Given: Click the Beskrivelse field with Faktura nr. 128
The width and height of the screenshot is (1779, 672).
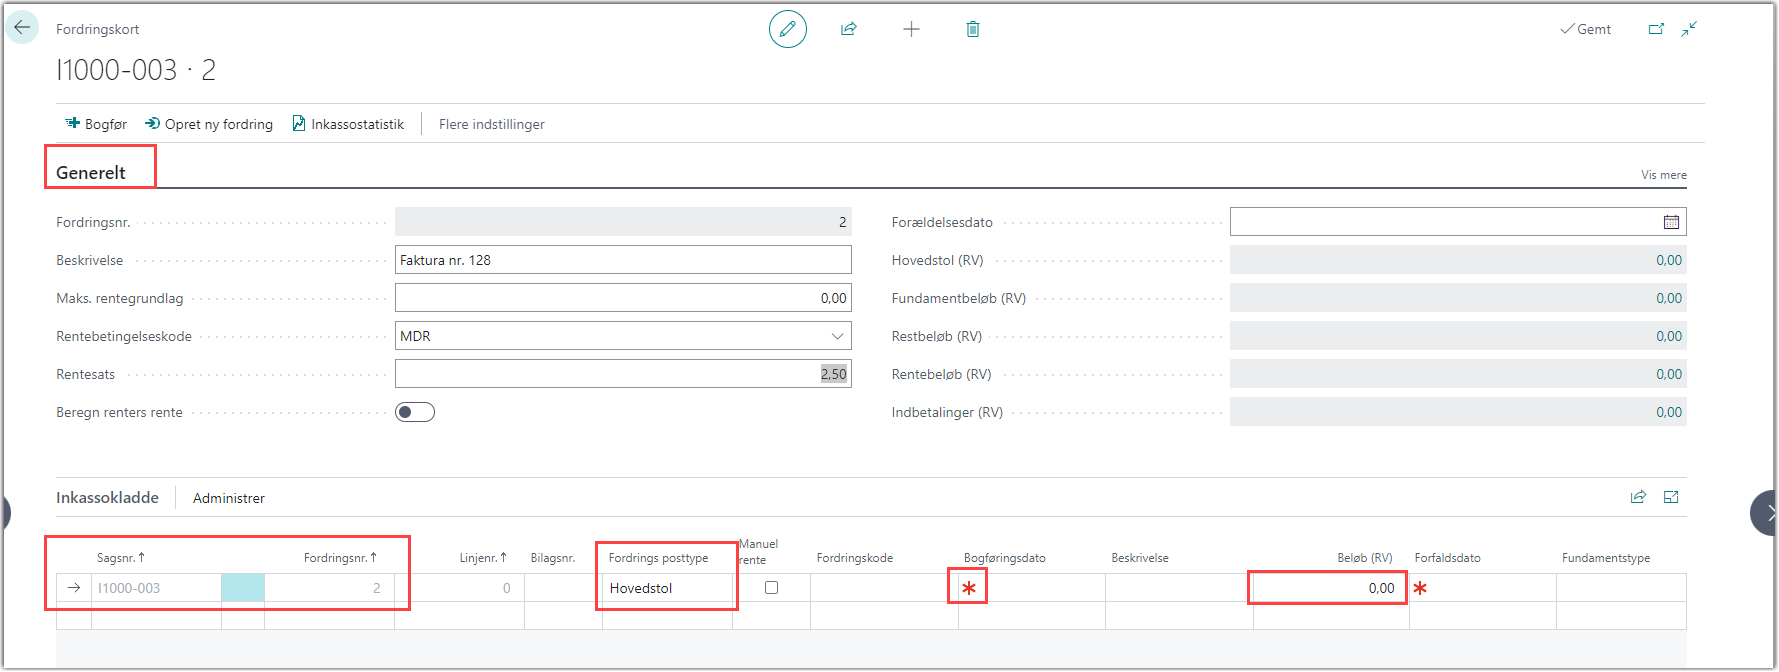Looking at the screenshot, I should coord(622,260).
